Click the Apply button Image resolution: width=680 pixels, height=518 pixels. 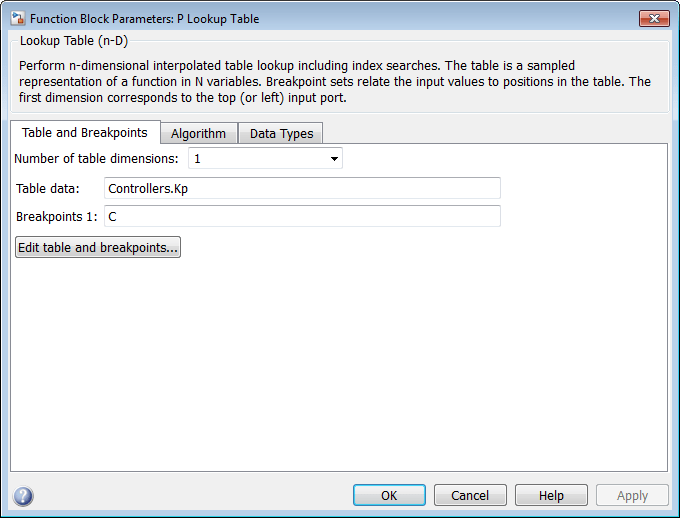tap(632, 496)
